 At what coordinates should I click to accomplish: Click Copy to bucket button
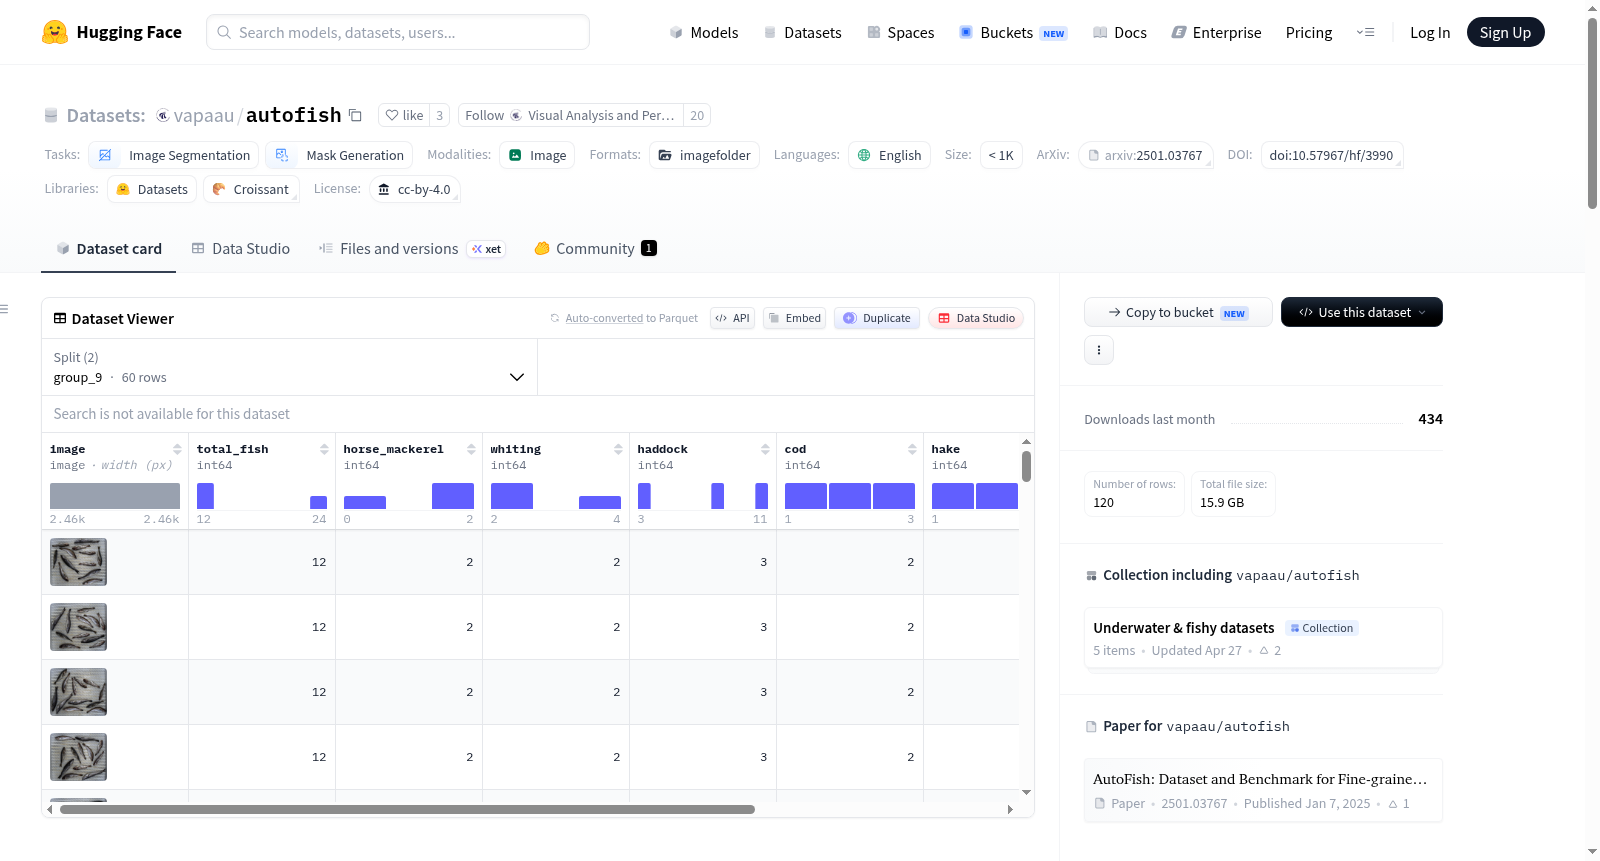tap(1178, 312)
